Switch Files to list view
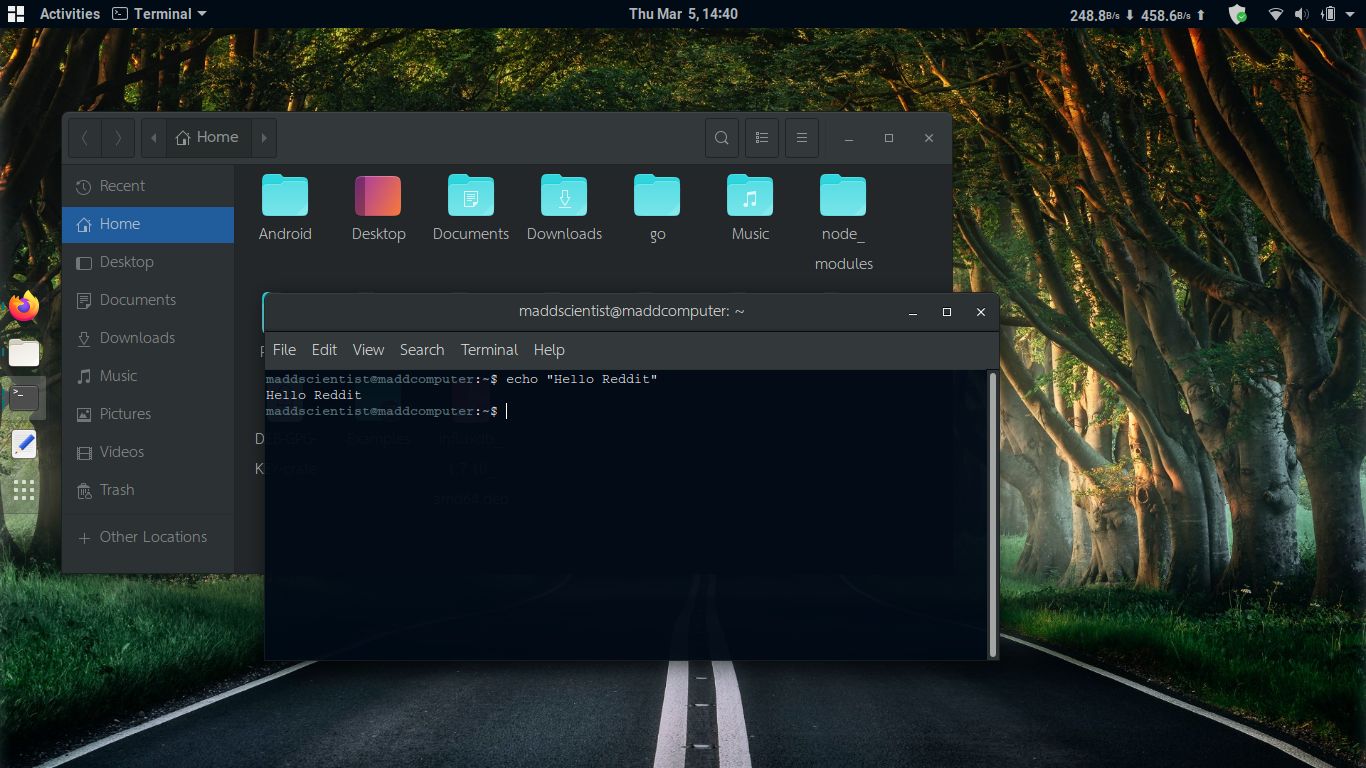 click(x=762, y=137)
